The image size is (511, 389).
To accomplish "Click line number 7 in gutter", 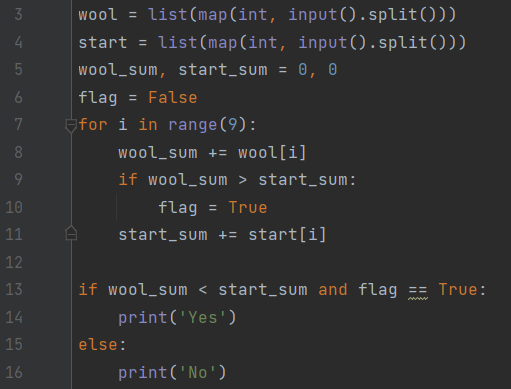I will (x=18, y=125).
